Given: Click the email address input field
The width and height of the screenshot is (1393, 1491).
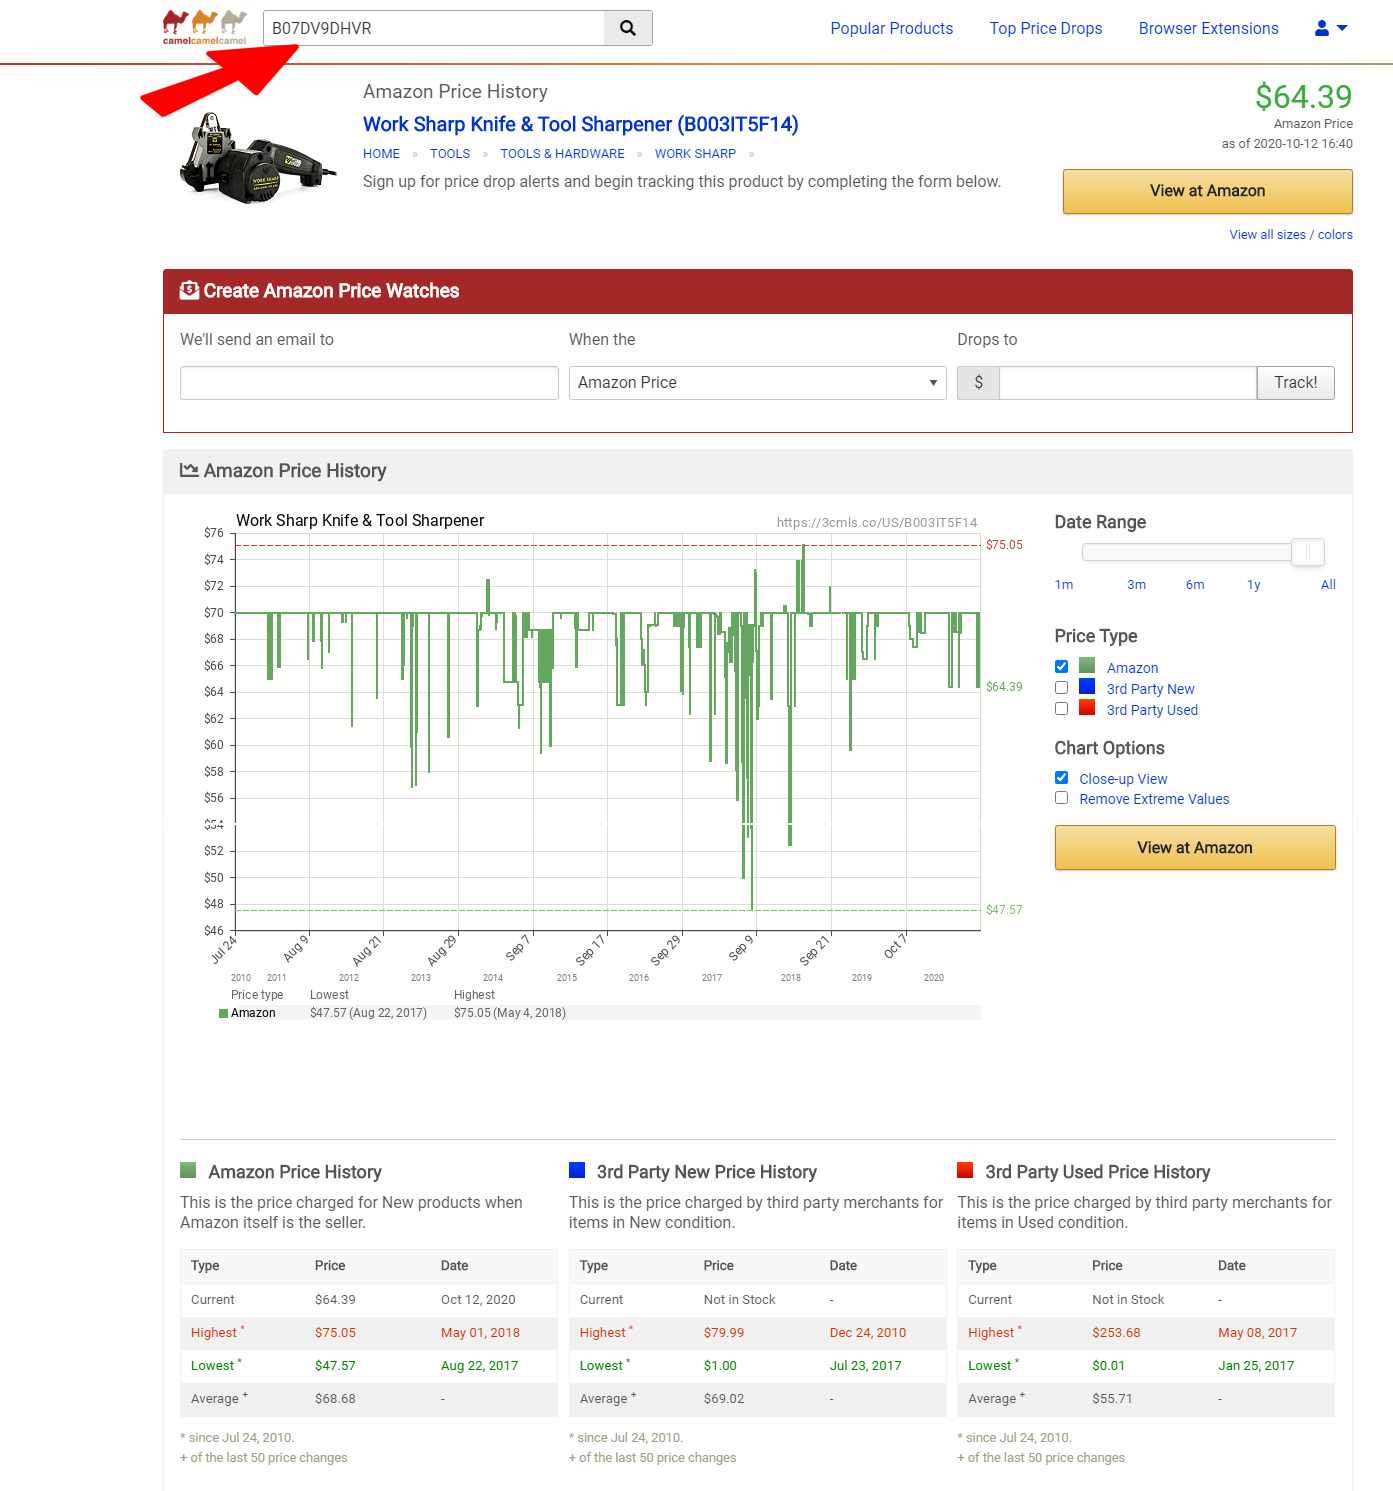Looking at the screenshot, I should [369, 383].
